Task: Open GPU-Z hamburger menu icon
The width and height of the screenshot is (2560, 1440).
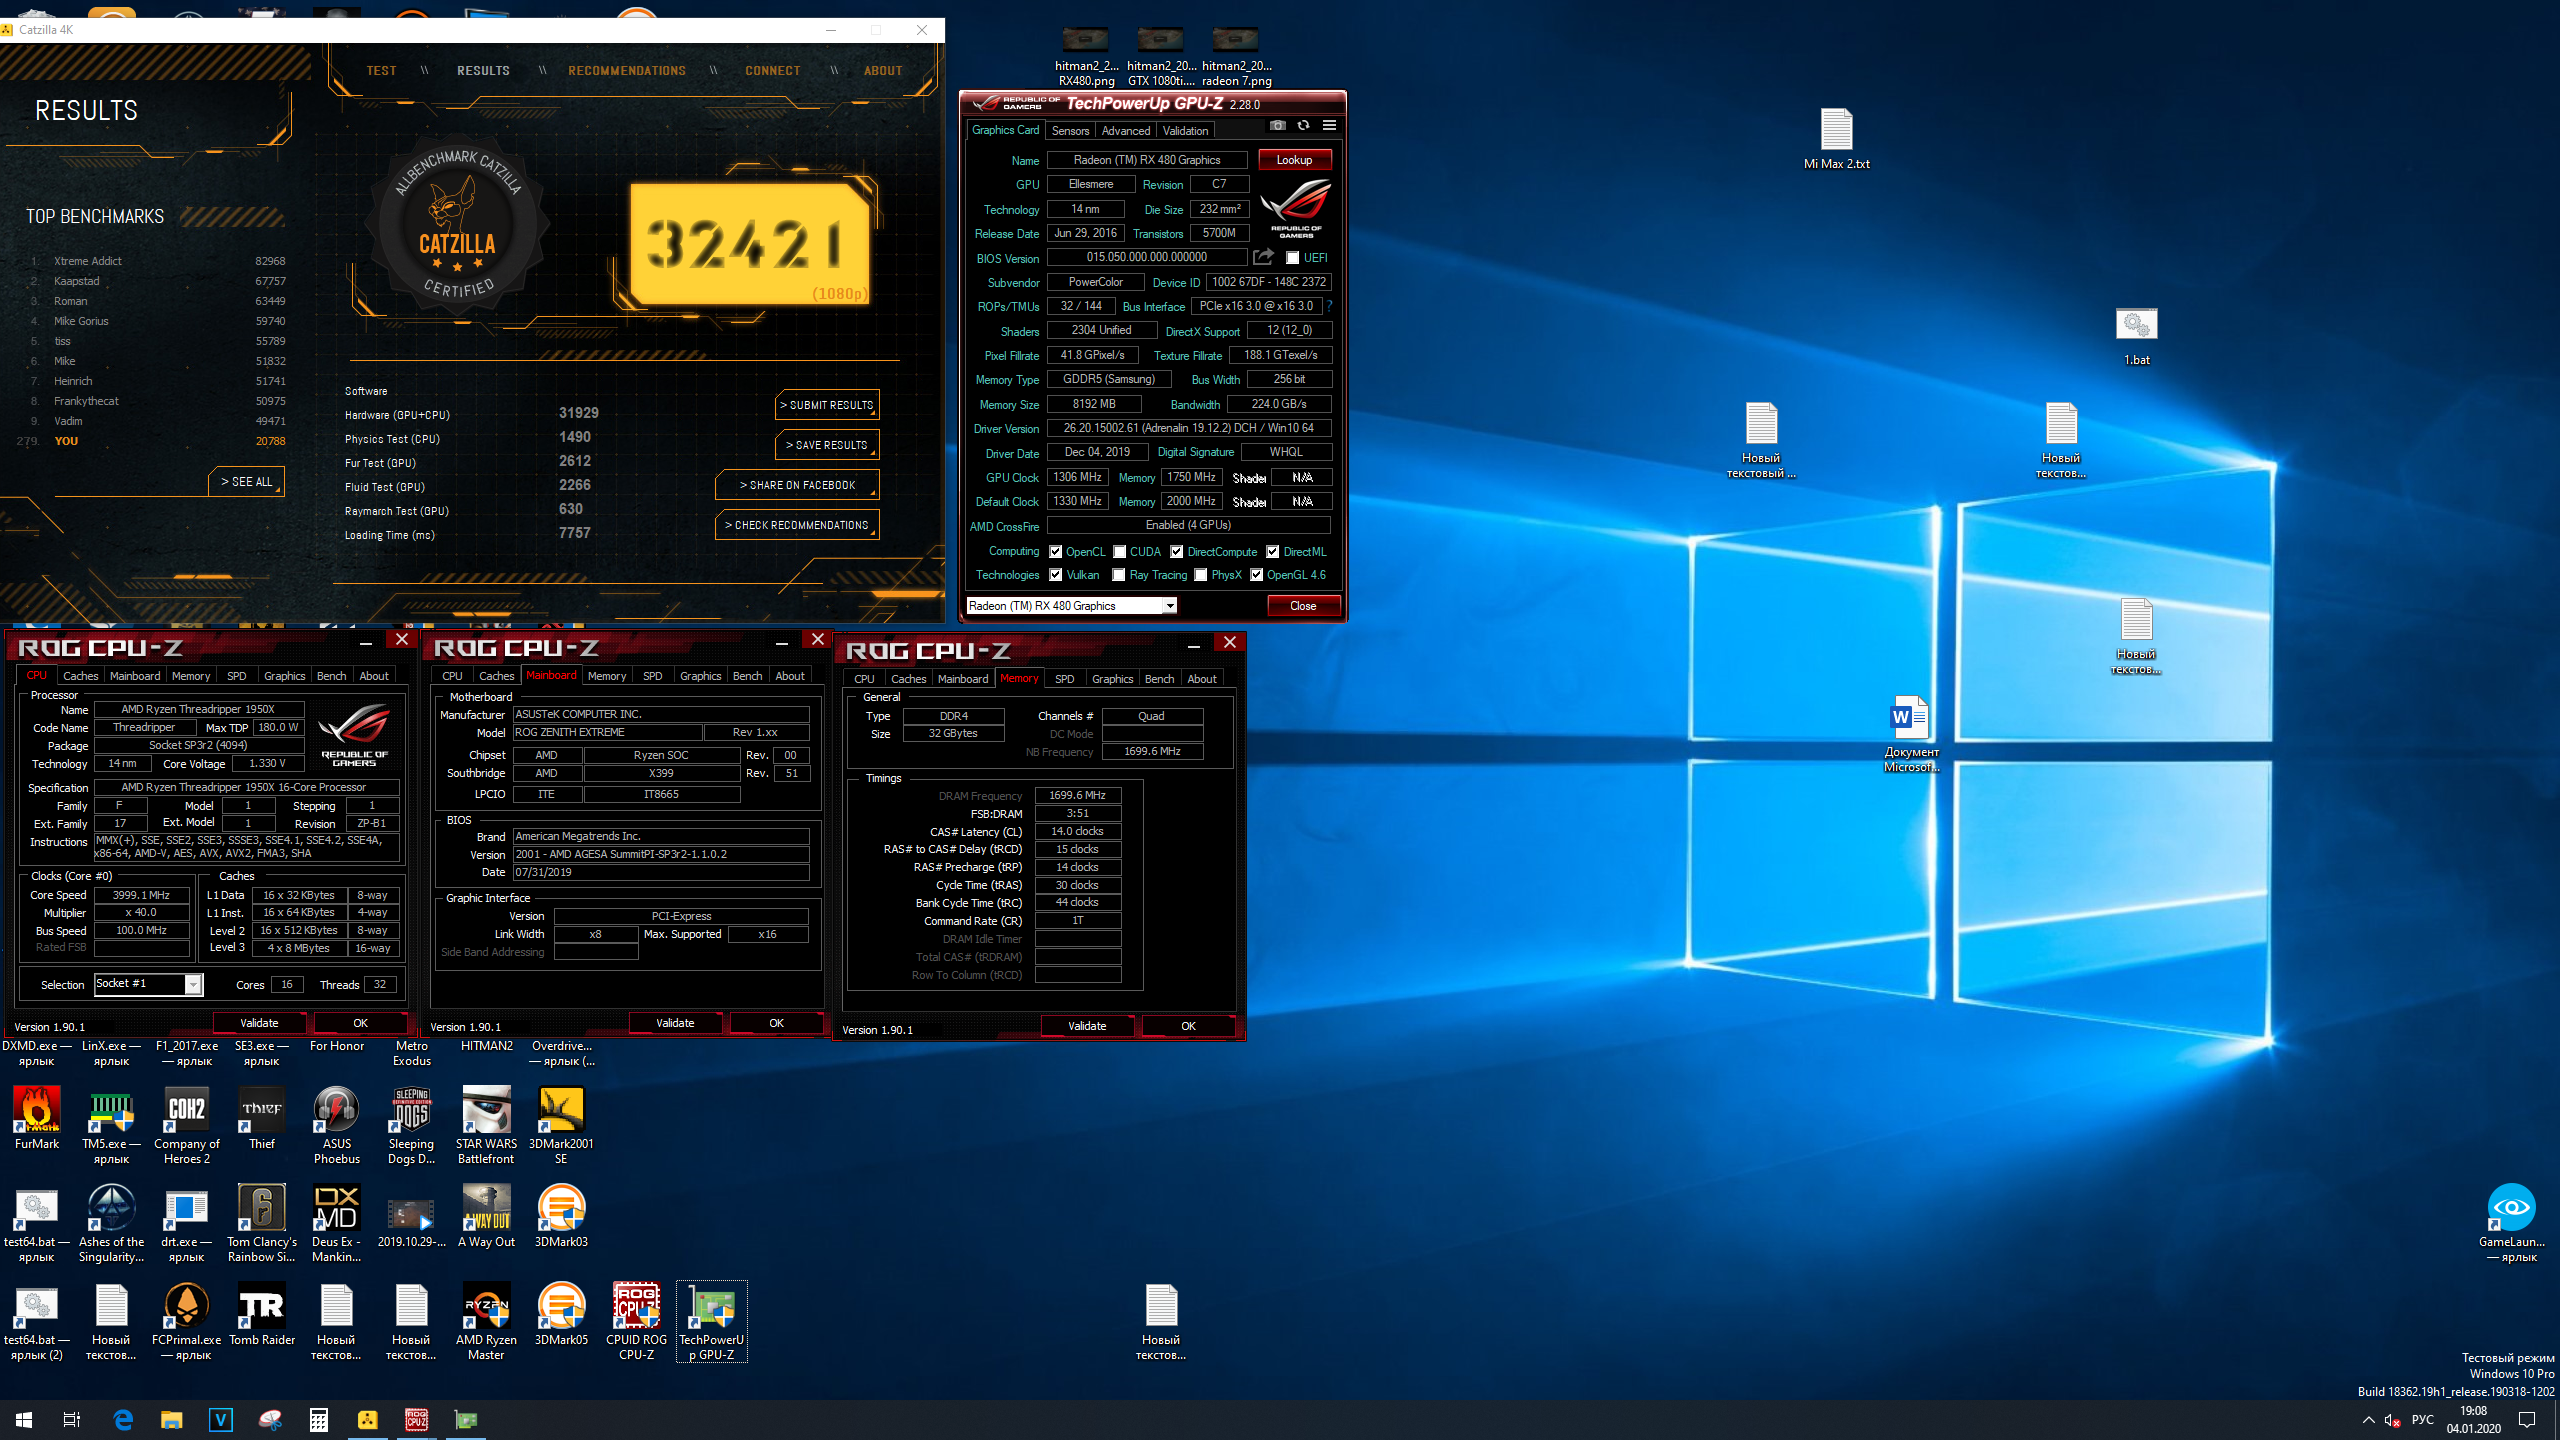Action: (x=1329, y=126)
